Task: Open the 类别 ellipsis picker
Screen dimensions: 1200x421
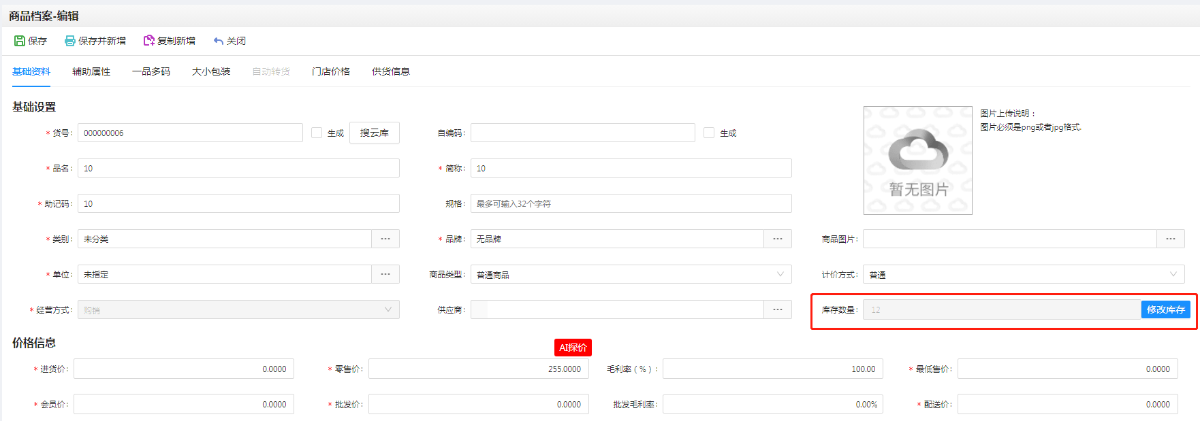Action: point(385,238)
